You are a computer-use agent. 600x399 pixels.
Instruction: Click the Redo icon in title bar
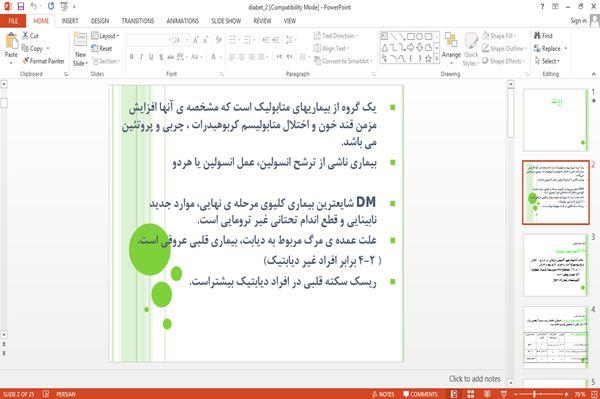coord(51,7)
